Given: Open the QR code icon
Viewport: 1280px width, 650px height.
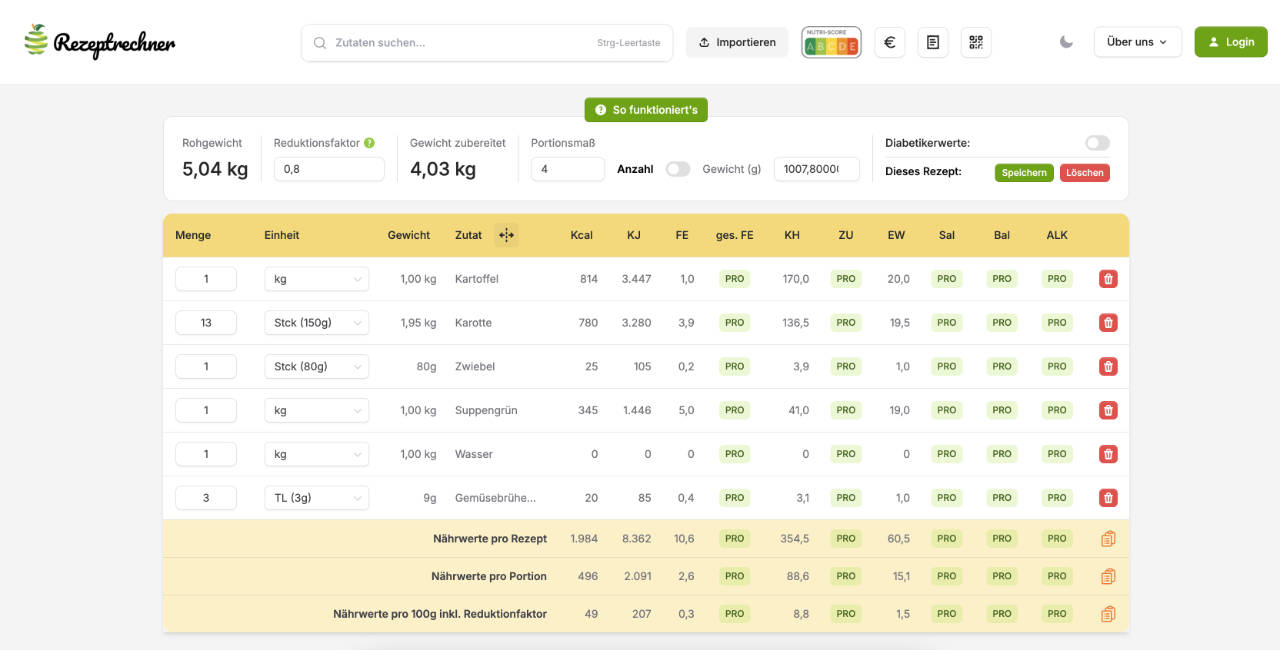Looking at the screenshot, I should (x=976, y=42).
